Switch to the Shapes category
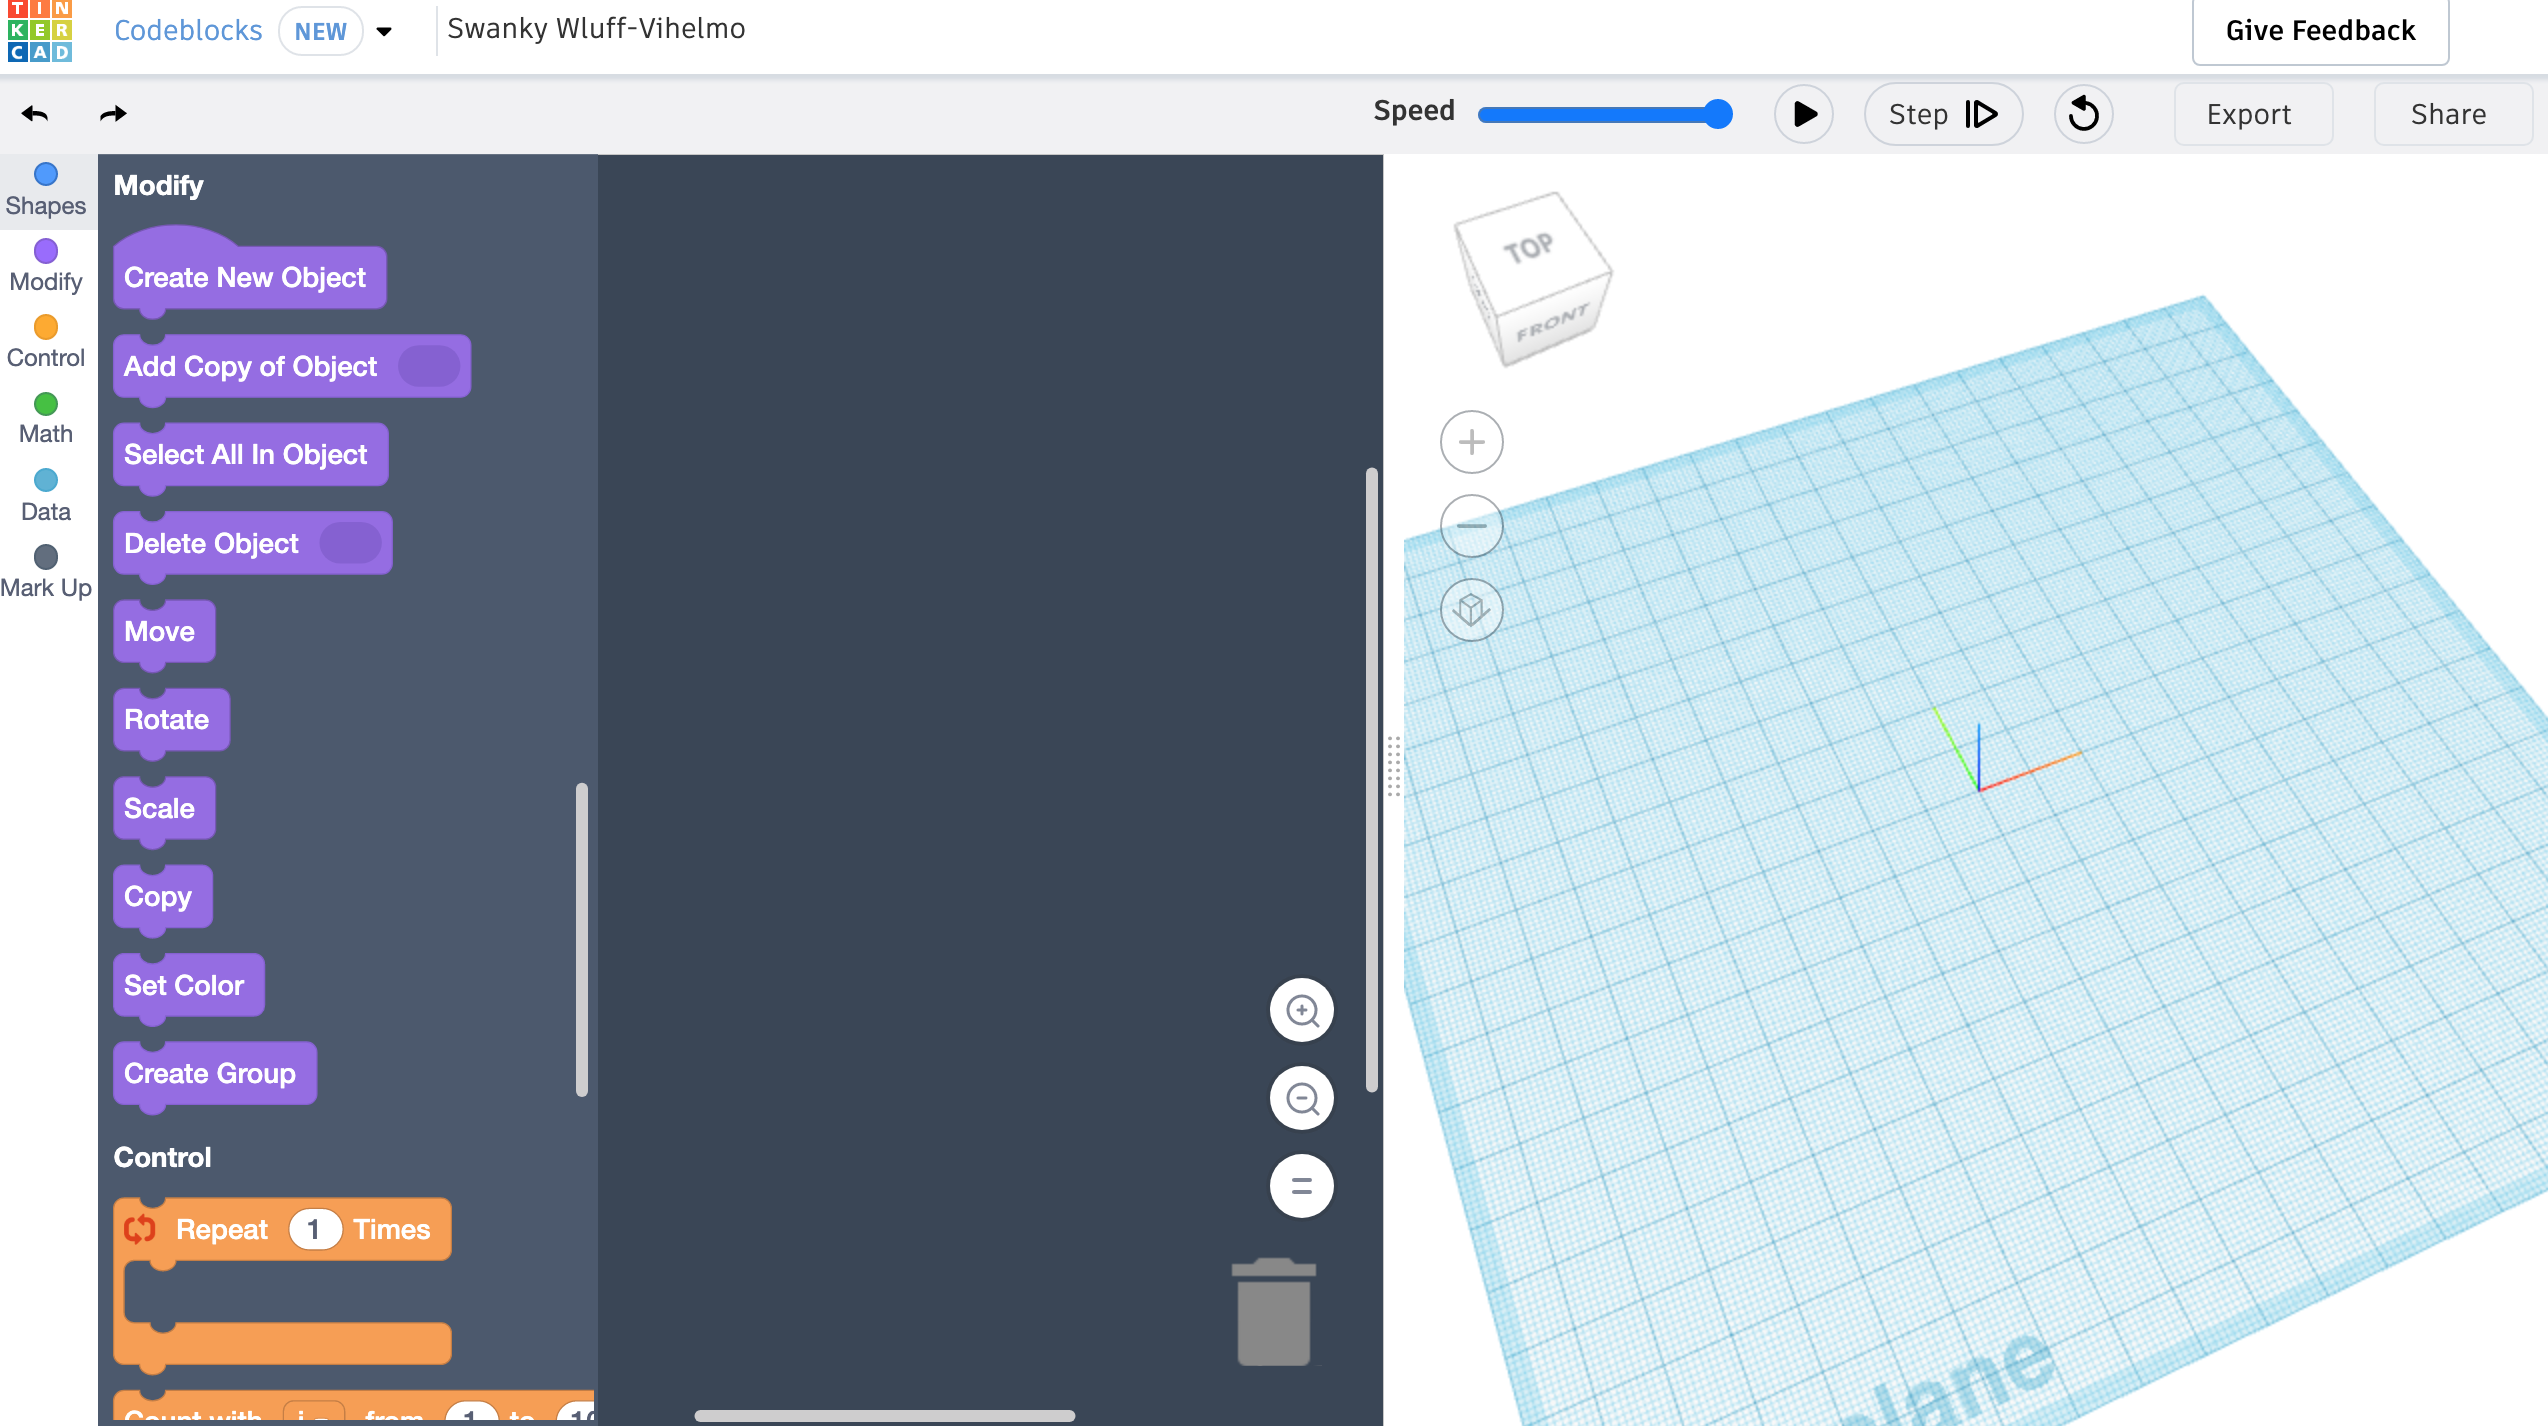This screenshot has height=1426, width=2548. 46,188
